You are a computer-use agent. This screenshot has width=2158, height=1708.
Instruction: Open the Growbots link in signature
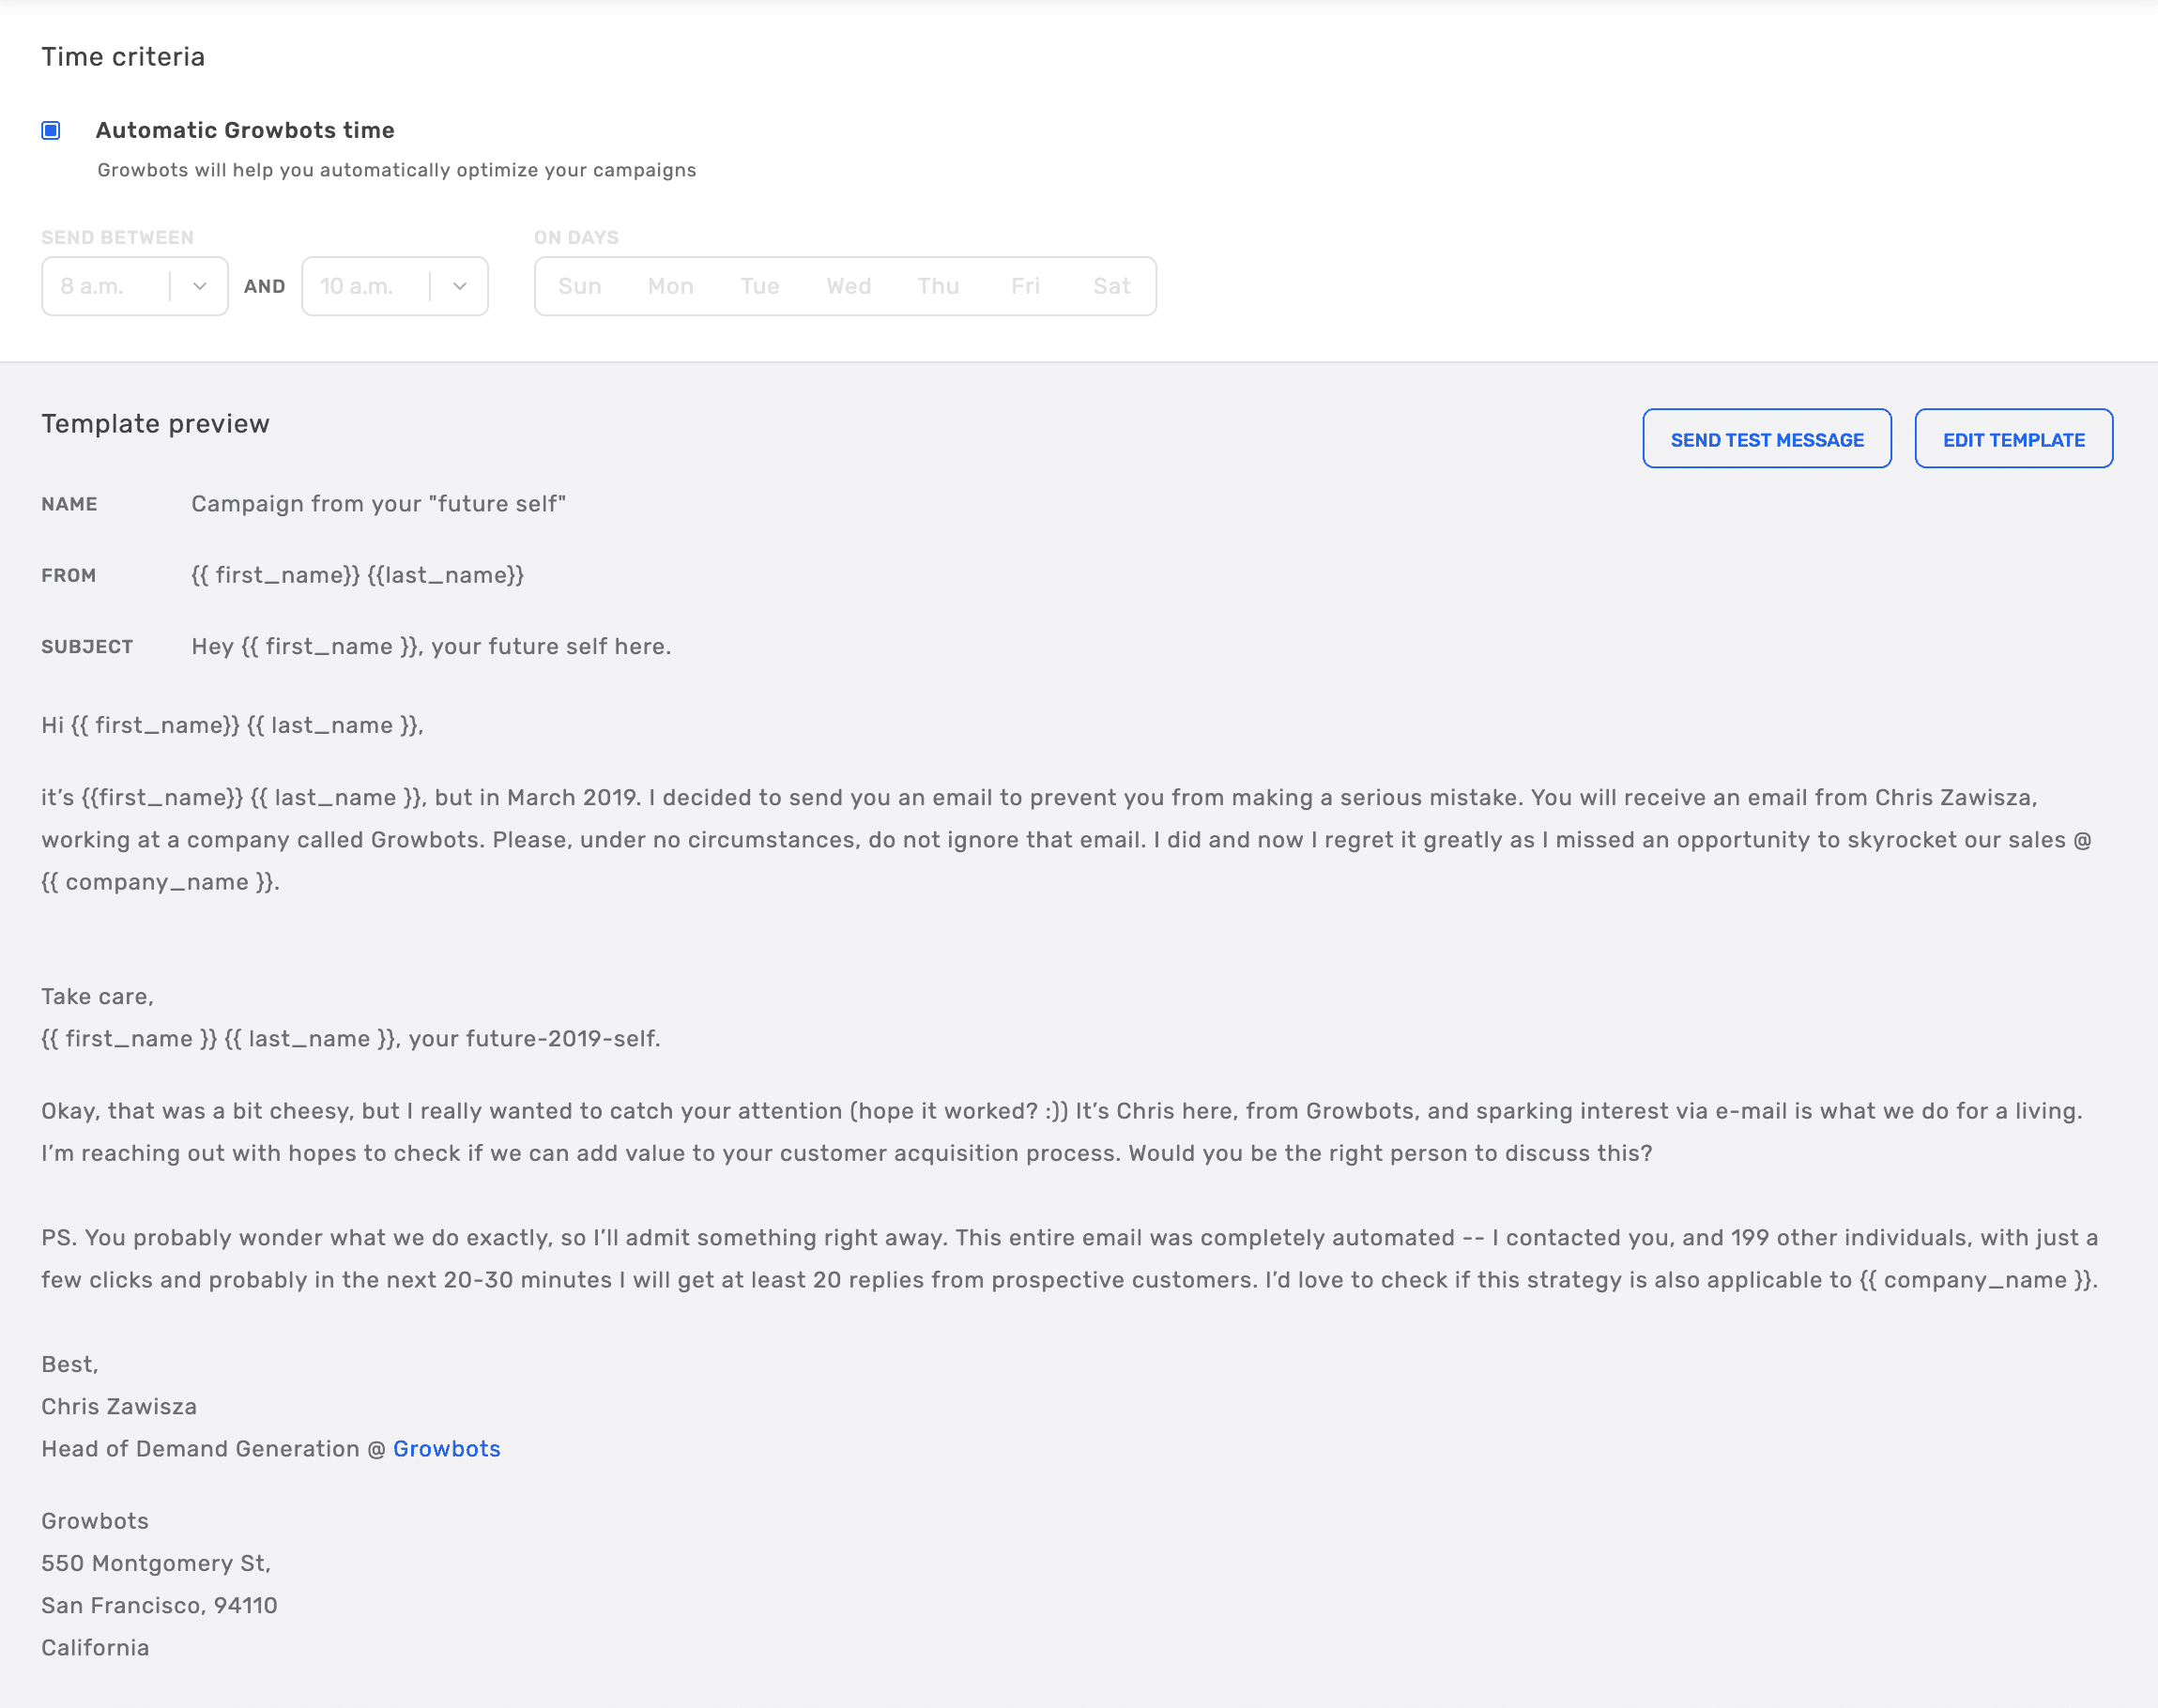[447, 1449]
